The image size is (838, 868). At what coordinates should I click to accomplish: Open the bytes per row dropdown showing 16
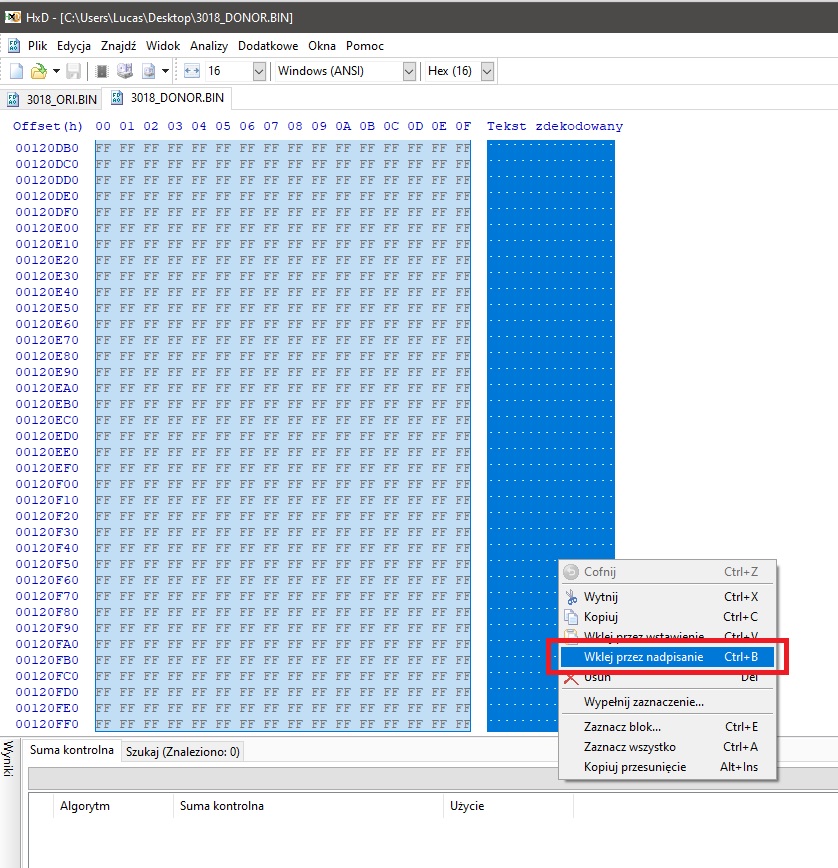click(x=259, y=71)
